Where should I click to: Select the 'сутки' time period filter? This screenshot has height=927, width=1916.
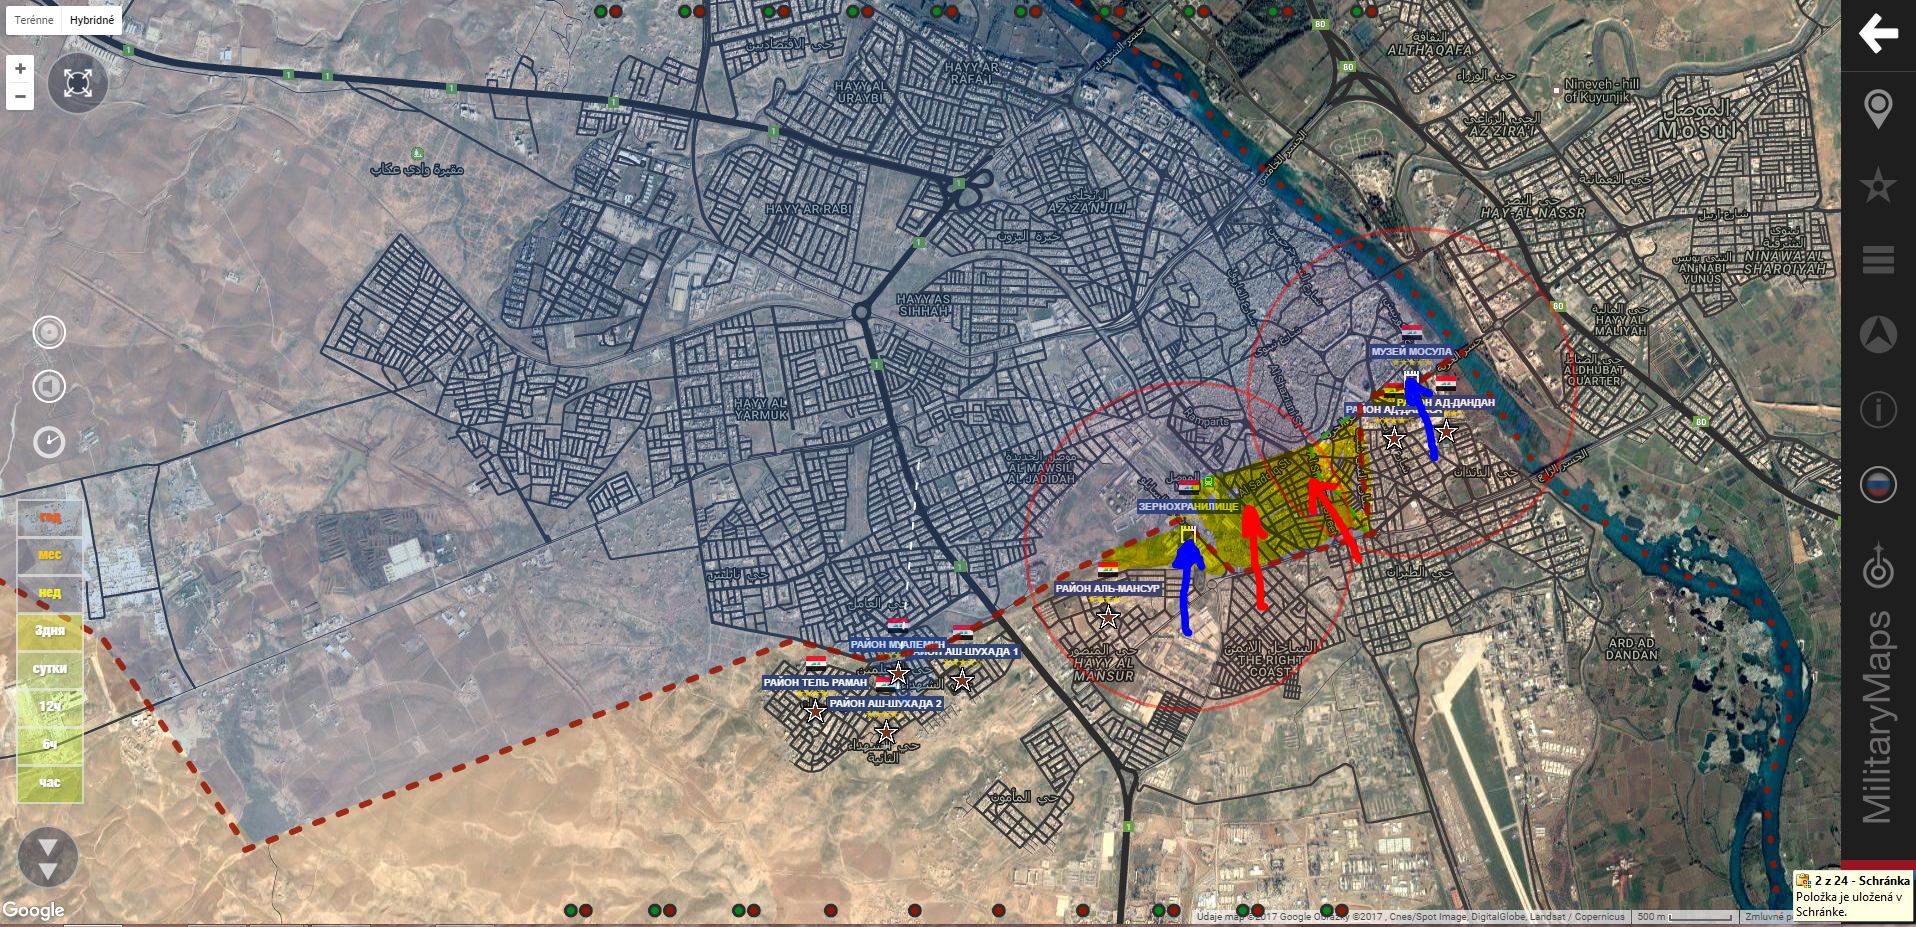[x=50, y=668]
